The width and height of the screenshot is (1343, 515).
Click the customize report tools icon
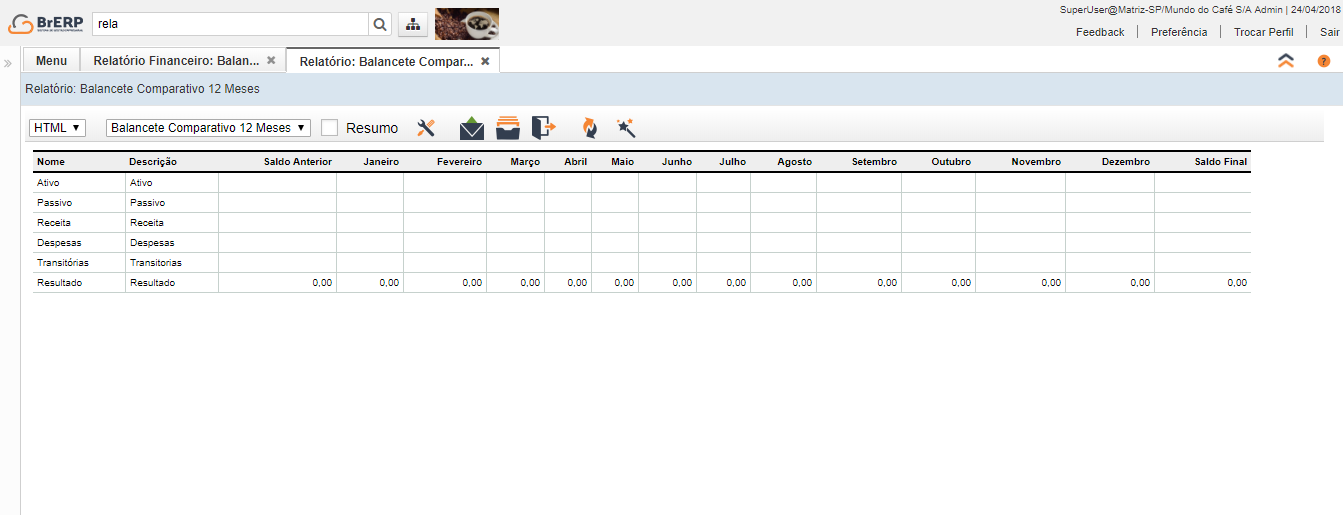pos(426,128)
